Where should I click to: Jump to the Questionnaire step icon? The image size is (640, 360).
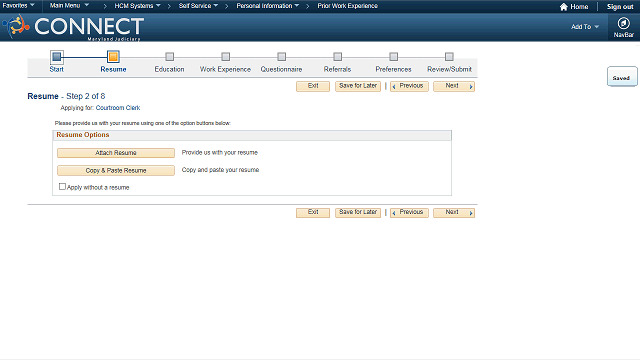[281, 56]
